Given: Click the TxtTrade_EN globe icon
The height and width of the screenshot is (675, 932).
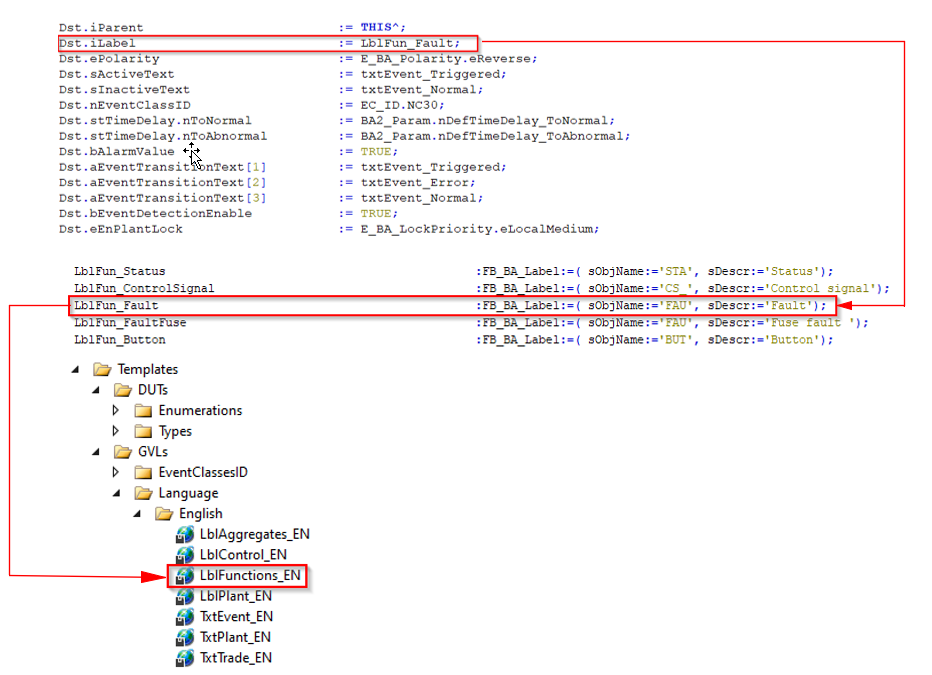Looking at the screenshot, I should [x=185, y=658].
